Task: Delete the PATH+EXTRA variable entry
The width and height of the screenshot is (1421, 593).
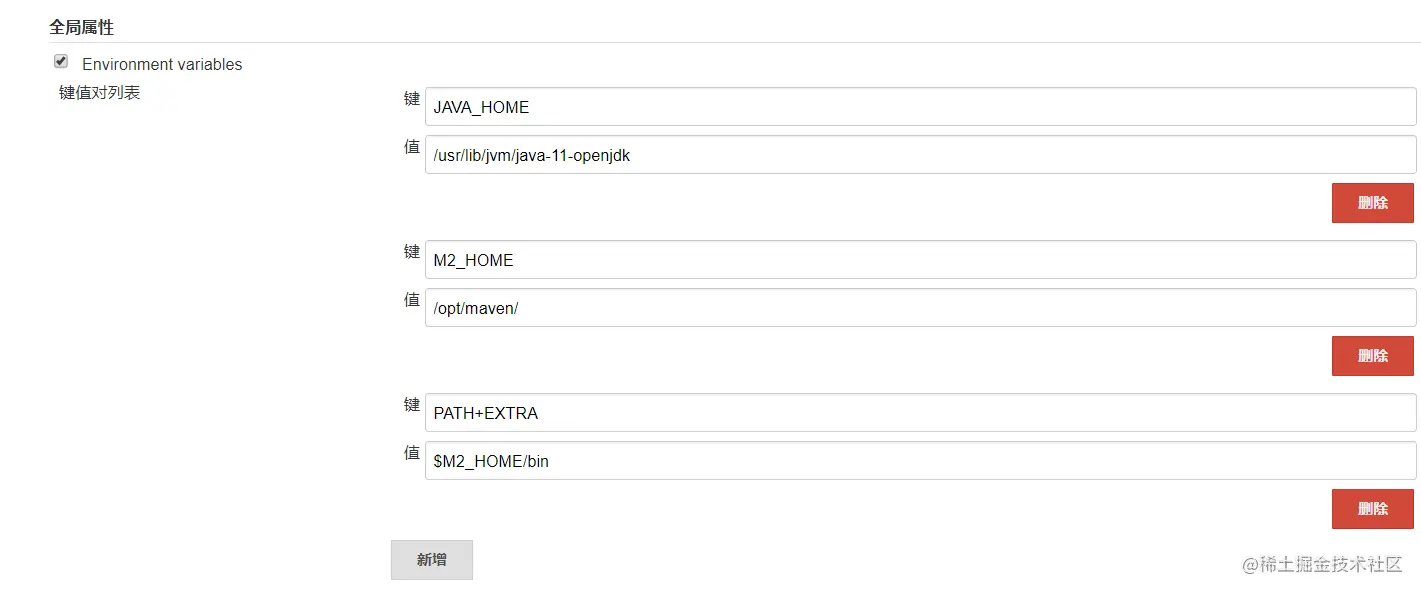Action: click(1372, 509)
